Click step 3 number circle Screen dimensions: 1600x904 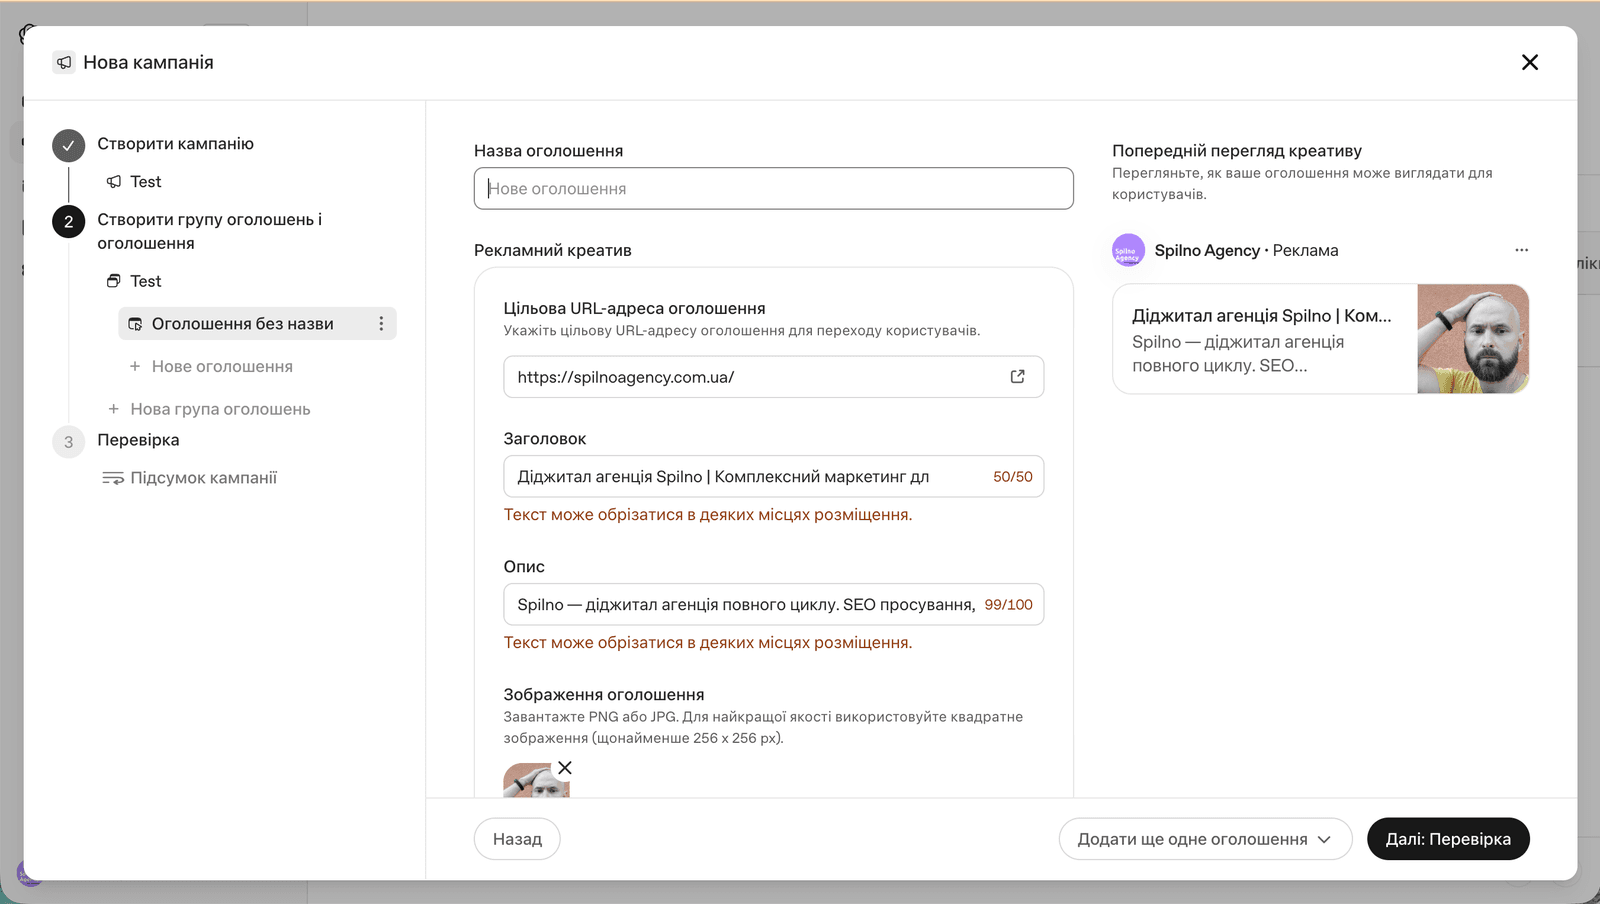(68, 442)
